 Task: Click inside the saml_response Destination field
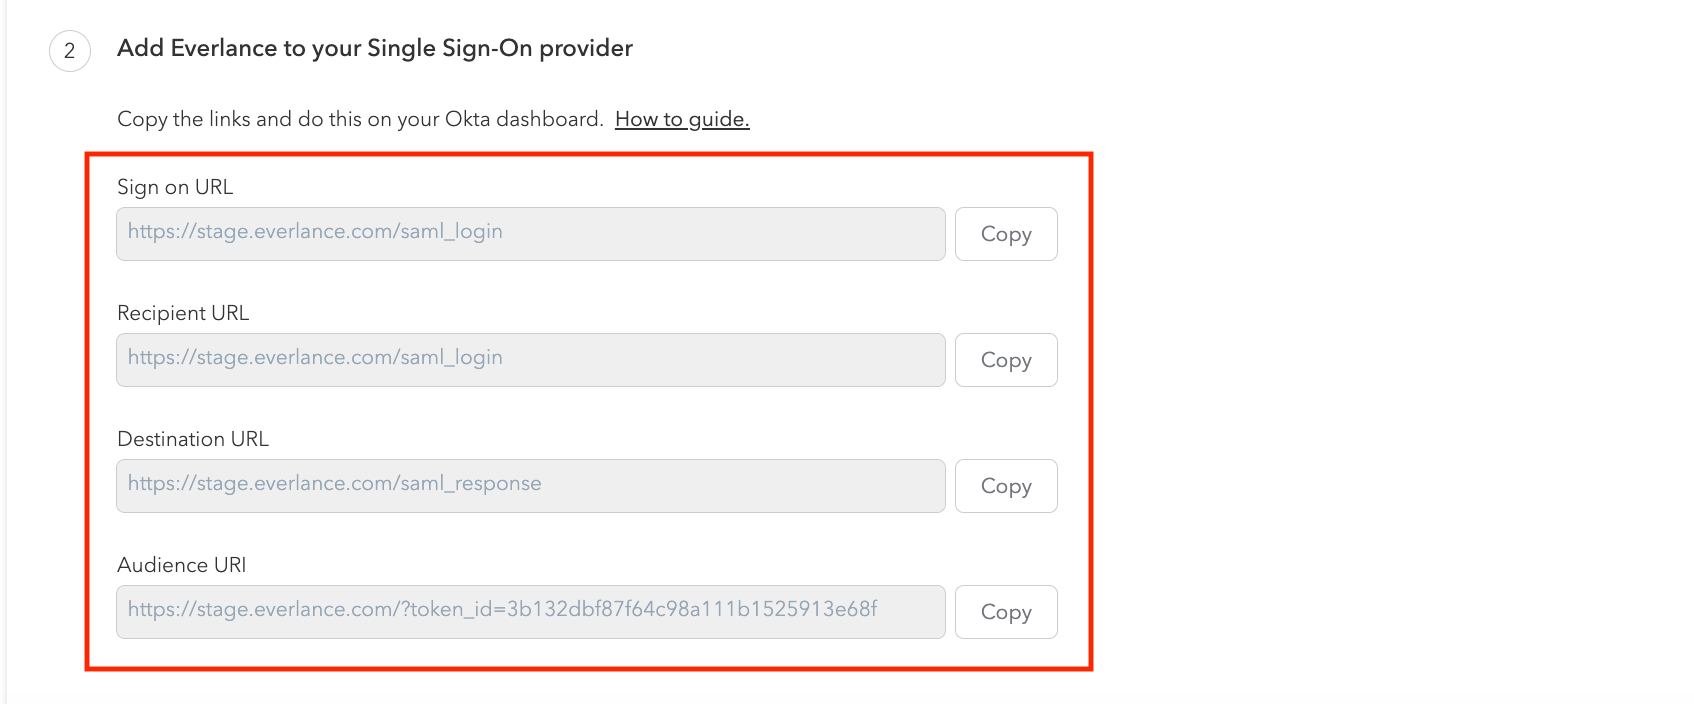coord(531,486)
